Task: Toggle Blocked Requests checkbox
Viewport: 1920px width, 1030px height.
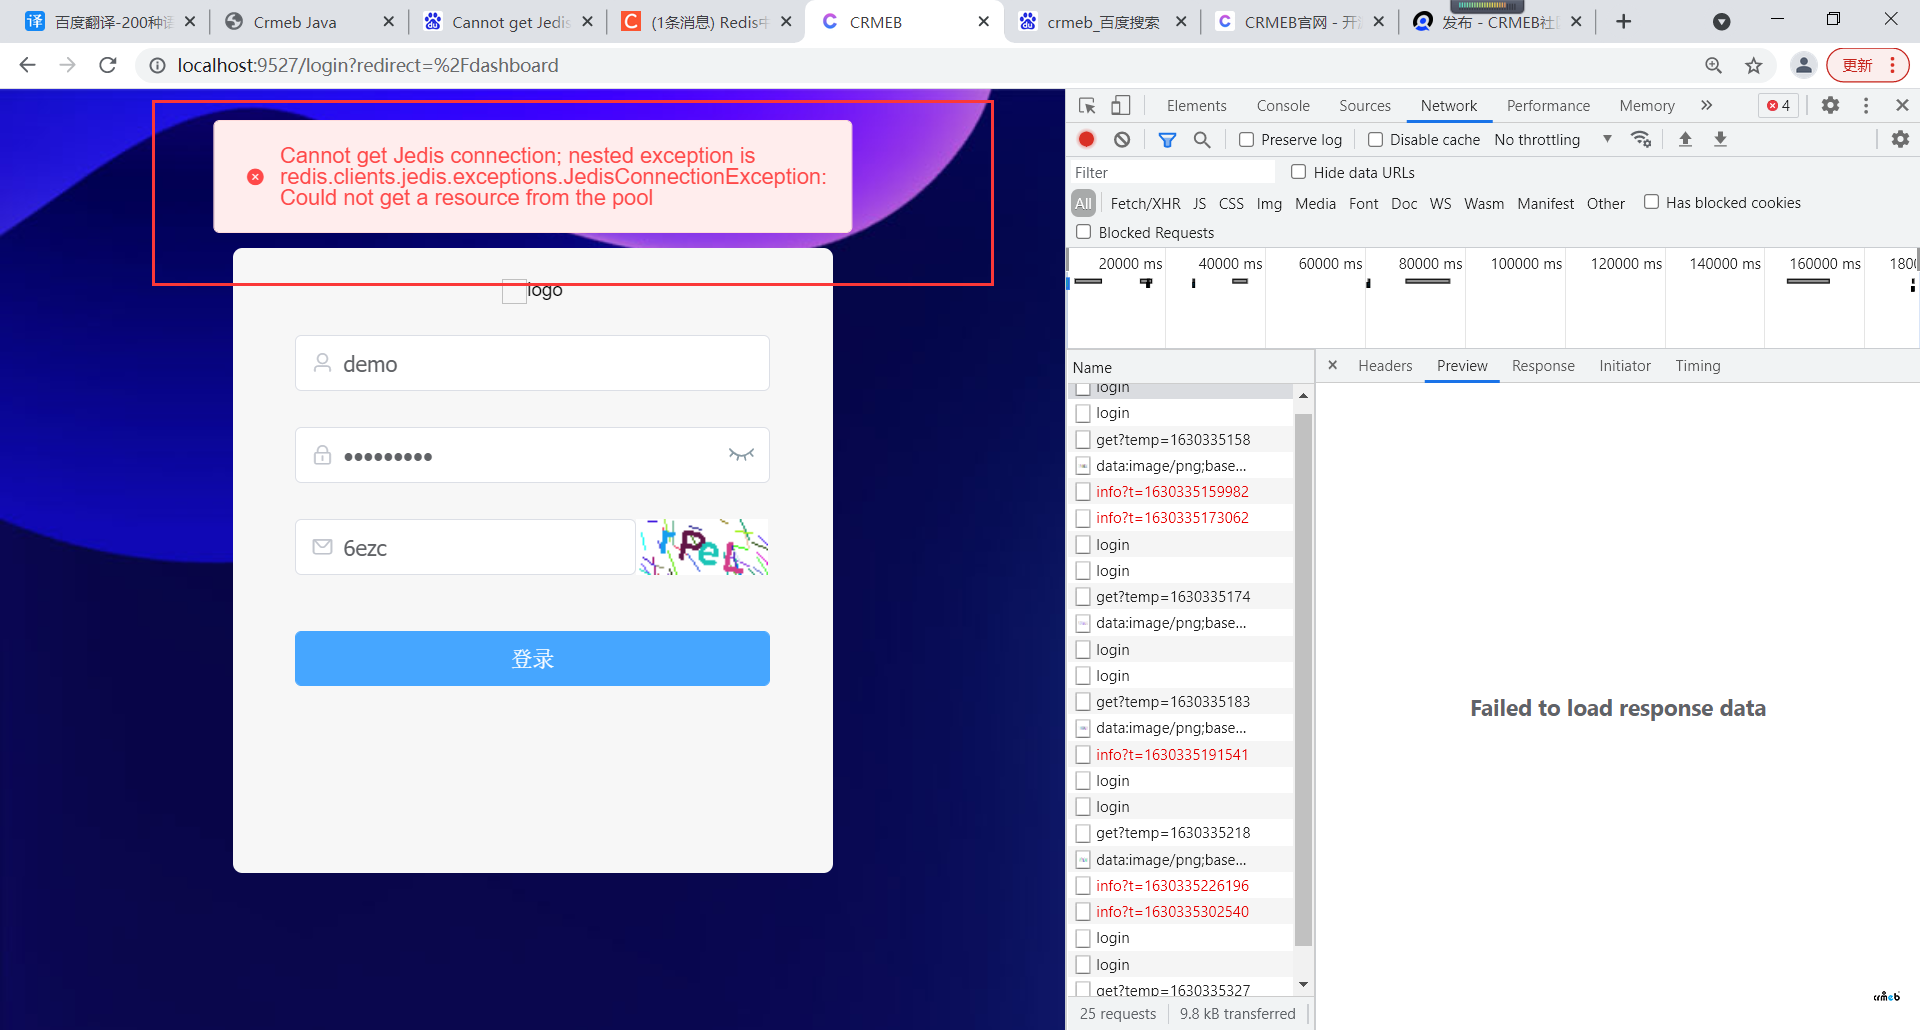Action: (1083, 232)
